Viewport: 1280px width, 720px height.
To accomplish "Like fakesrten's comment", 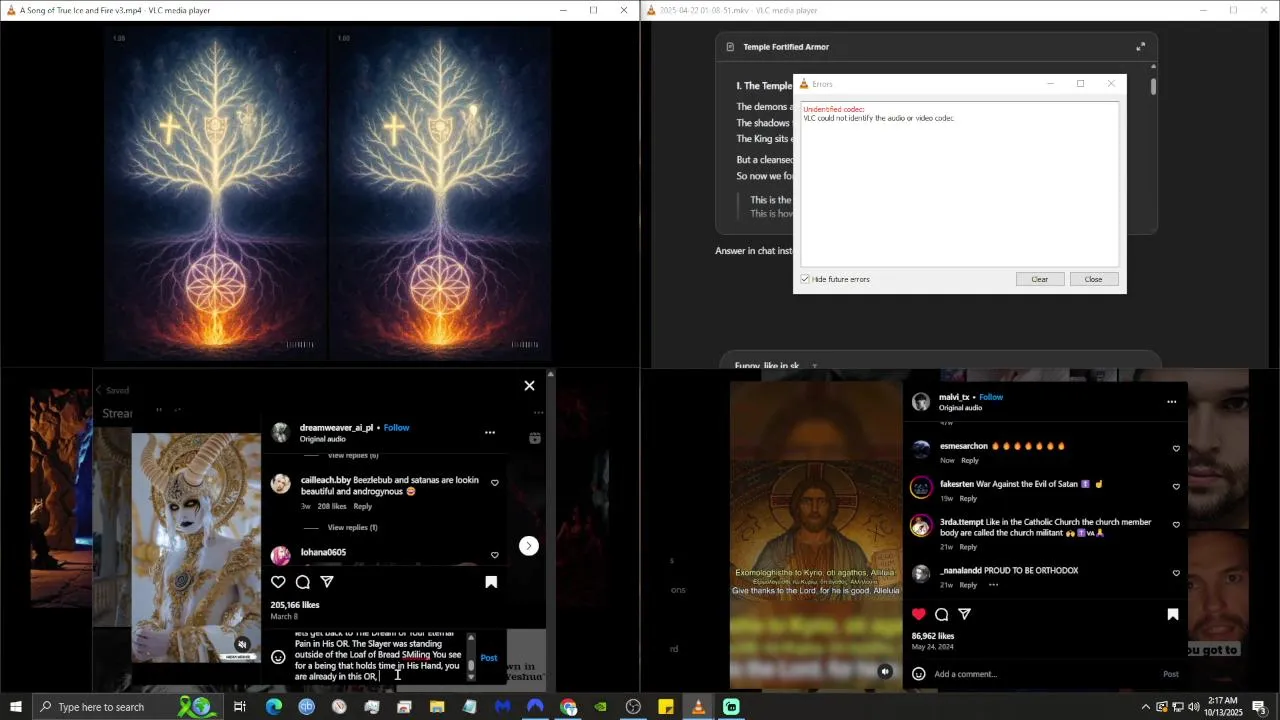I will click(x=1176, y=487).
